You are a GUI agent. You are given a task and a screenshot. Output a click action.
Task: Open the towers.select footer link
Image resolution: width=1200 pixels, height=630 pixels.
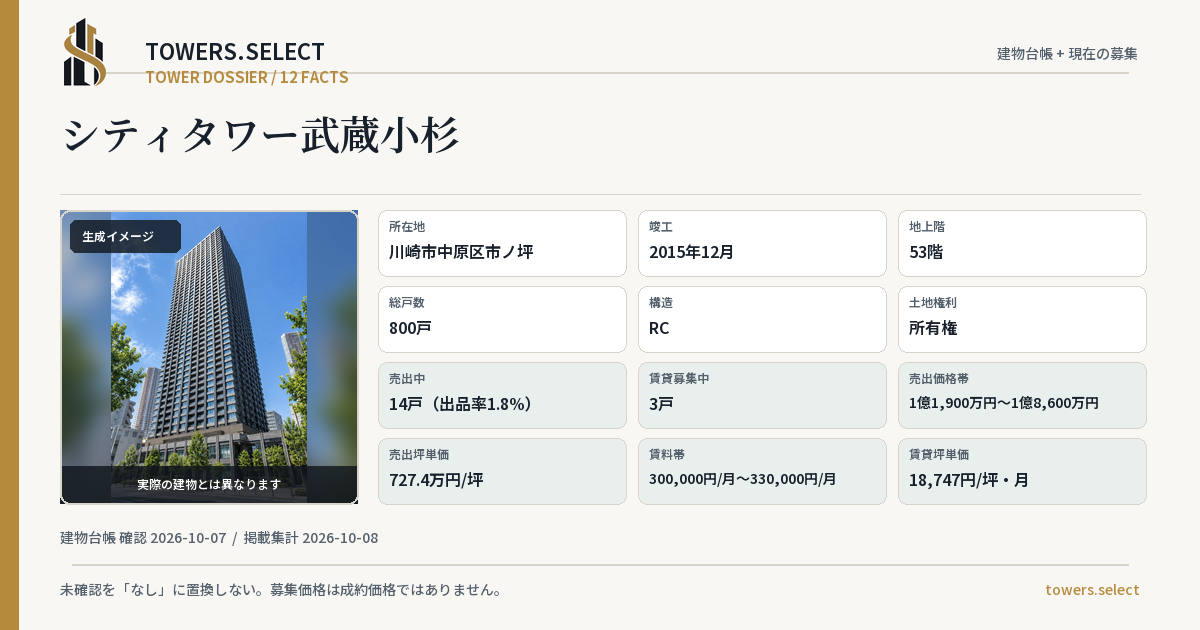point(1092,590)
